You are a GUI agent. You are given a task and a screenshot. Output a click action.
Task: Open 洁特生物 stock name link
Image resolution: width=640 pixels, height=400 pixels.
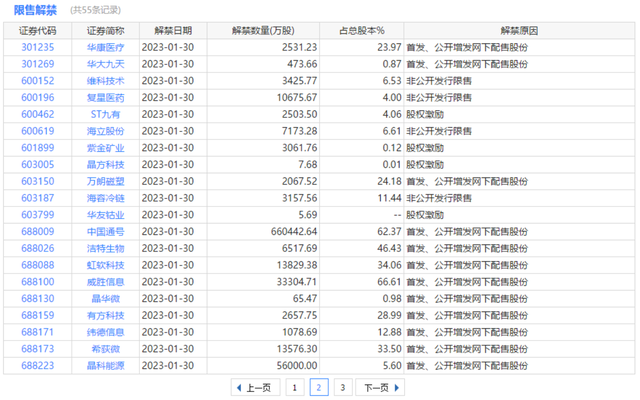pos(105,248)
